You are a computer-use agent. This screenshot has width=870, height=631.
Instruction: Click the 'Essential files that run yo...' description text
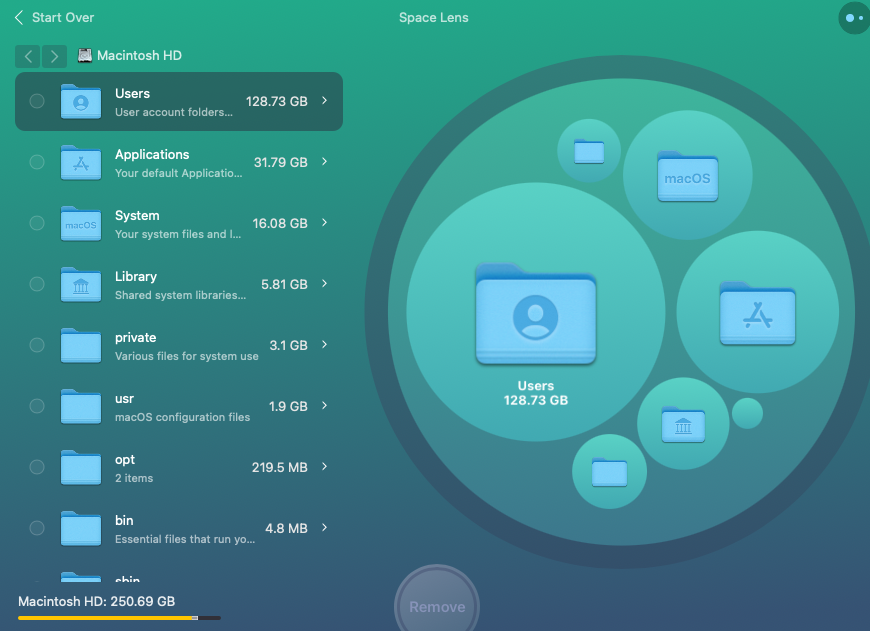(185, 539)
